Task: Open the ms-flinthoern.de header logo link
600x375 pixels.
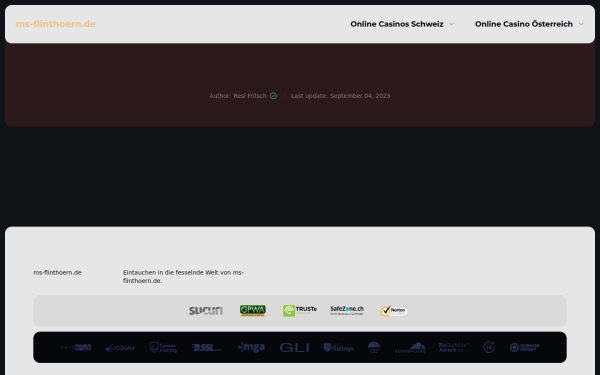Action: coord(55,24)
